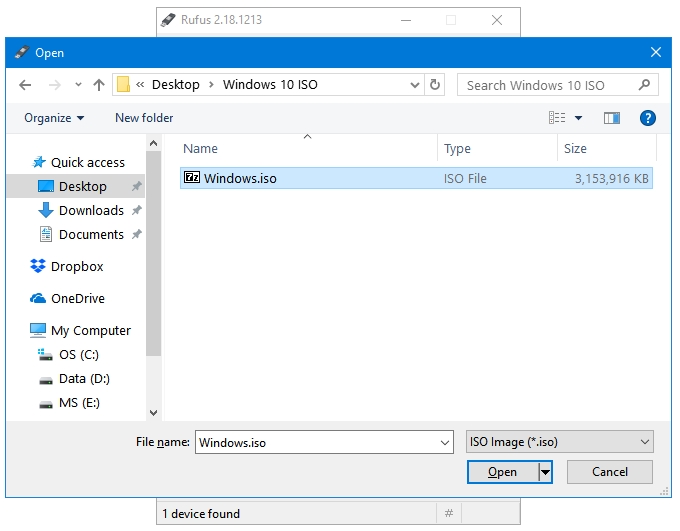Click the folder icon in address bar
This screenshot has height=531, width=680.
[123, 84]
